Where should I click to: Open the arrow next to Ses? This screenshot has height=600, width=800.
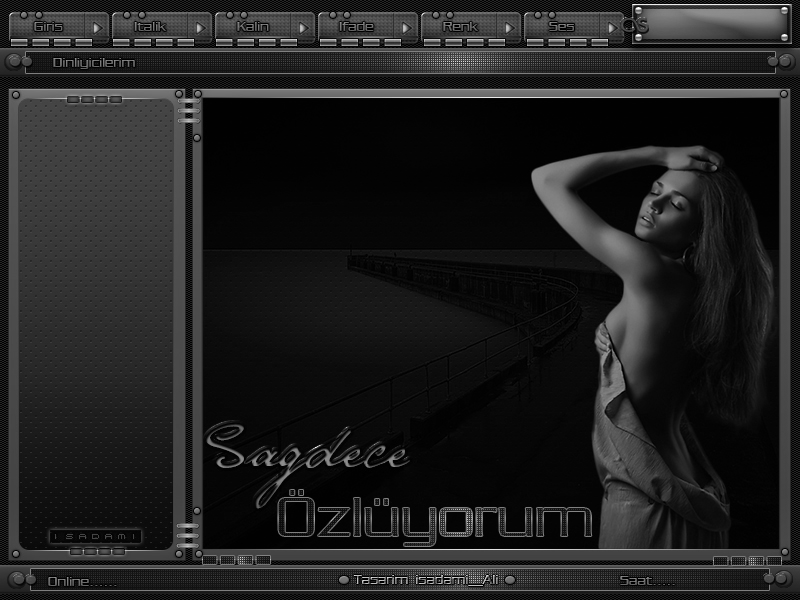tap(612, 28)
